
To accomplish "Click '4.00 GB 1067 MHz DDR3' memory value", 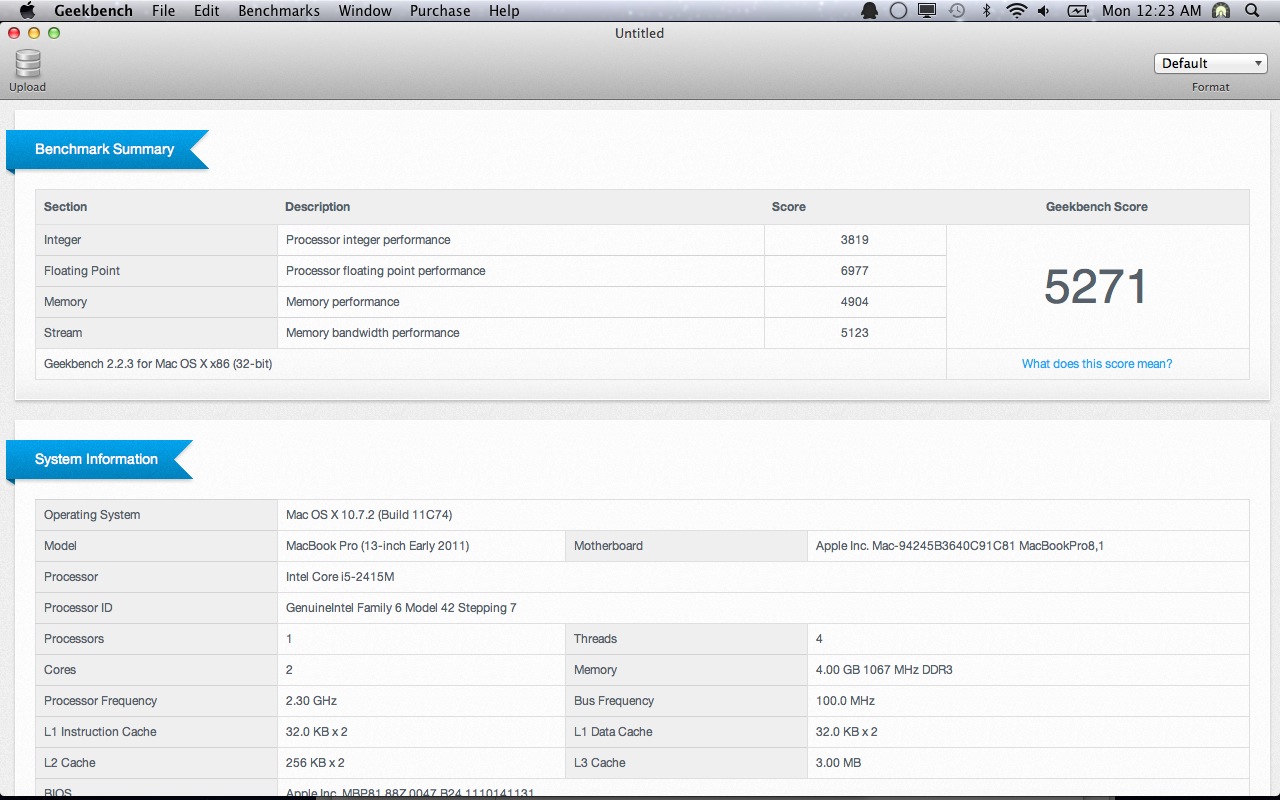I will 884,670.
